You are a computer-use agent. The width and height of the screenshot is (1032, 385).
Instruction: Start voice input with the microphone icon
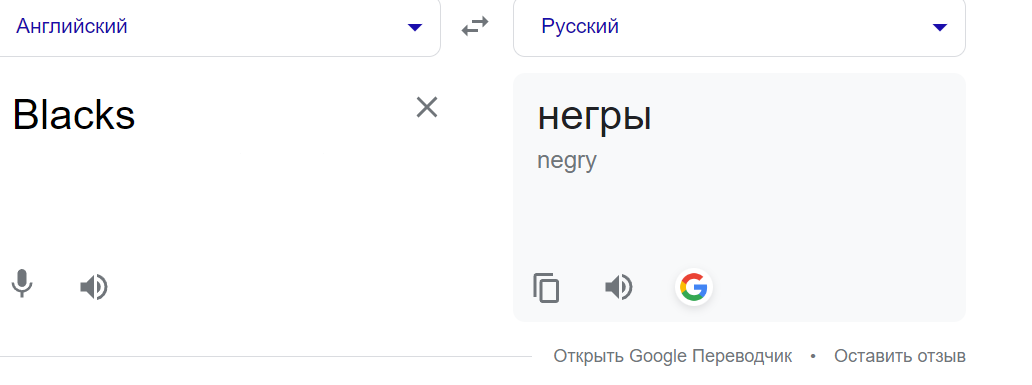(x=22, y=284)
